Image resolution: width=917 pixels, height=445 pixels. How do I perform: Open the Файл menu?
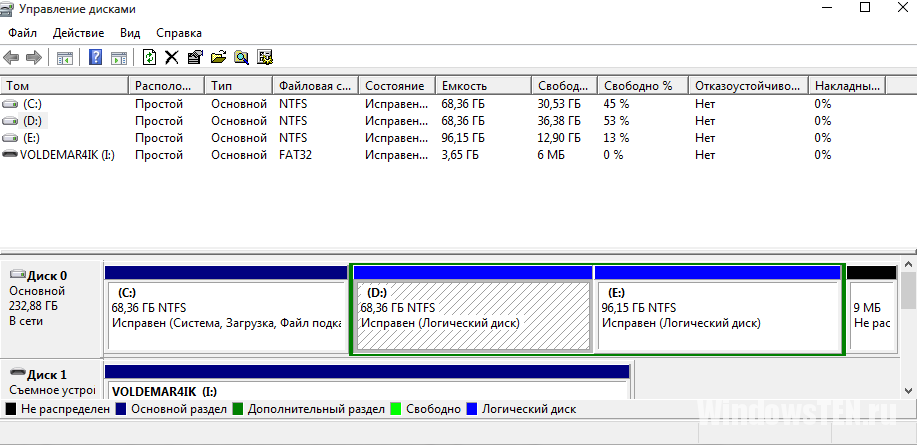22,33
